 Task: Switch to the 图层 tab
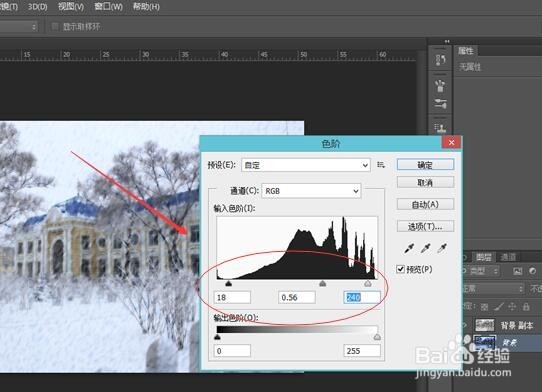point(484,257)
